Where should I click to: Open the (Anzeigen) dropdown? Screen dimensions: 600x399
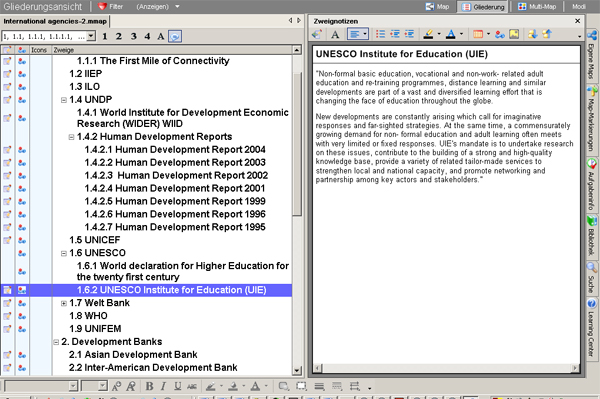177,7
